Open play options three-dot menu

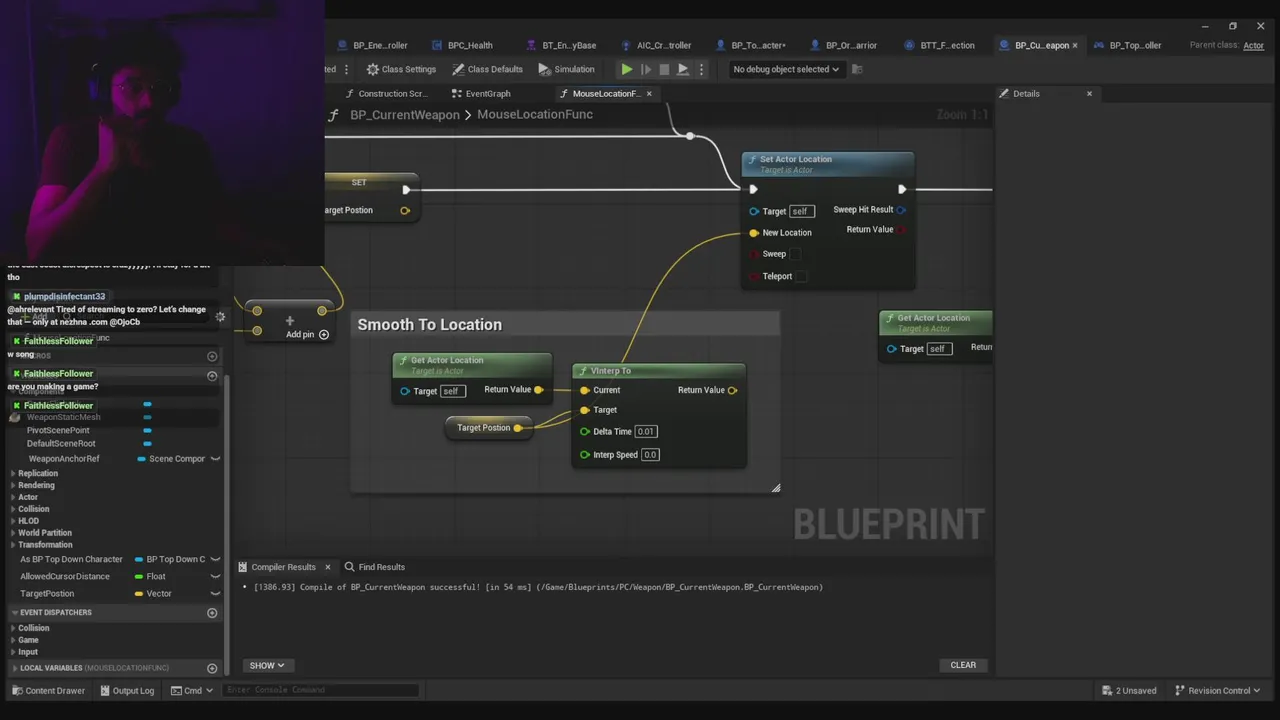pyautogui.click(x=701, y=69)
